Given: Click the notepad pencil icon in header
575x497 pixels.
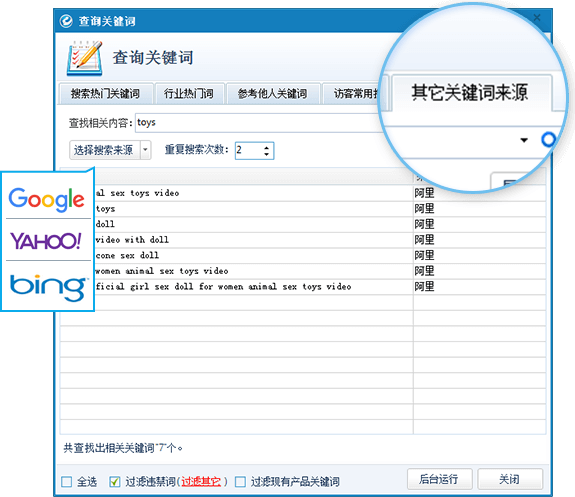Looking at the screenshot, I should point(85,58).
